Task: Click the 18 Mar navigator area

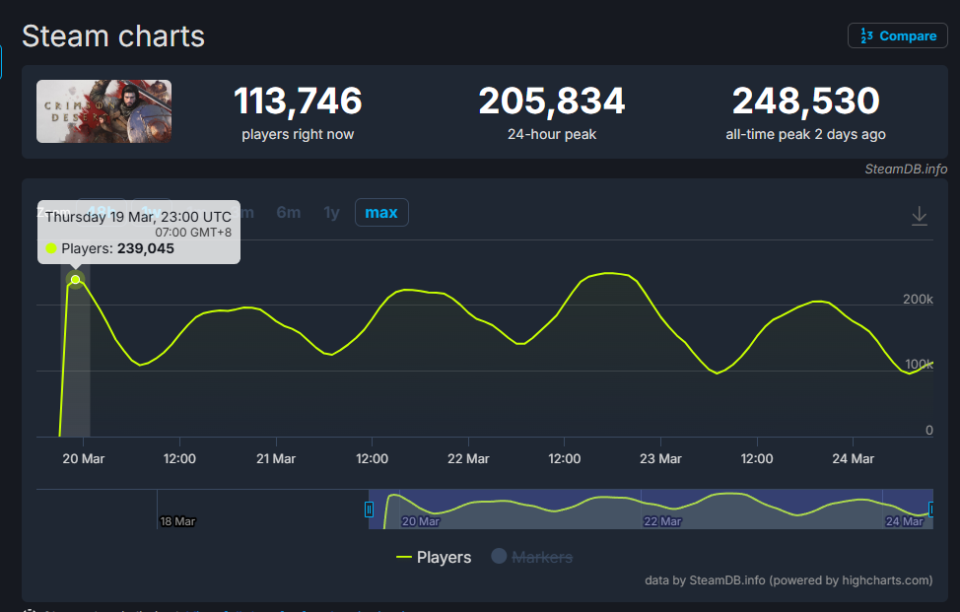Action: pos(178,521)
